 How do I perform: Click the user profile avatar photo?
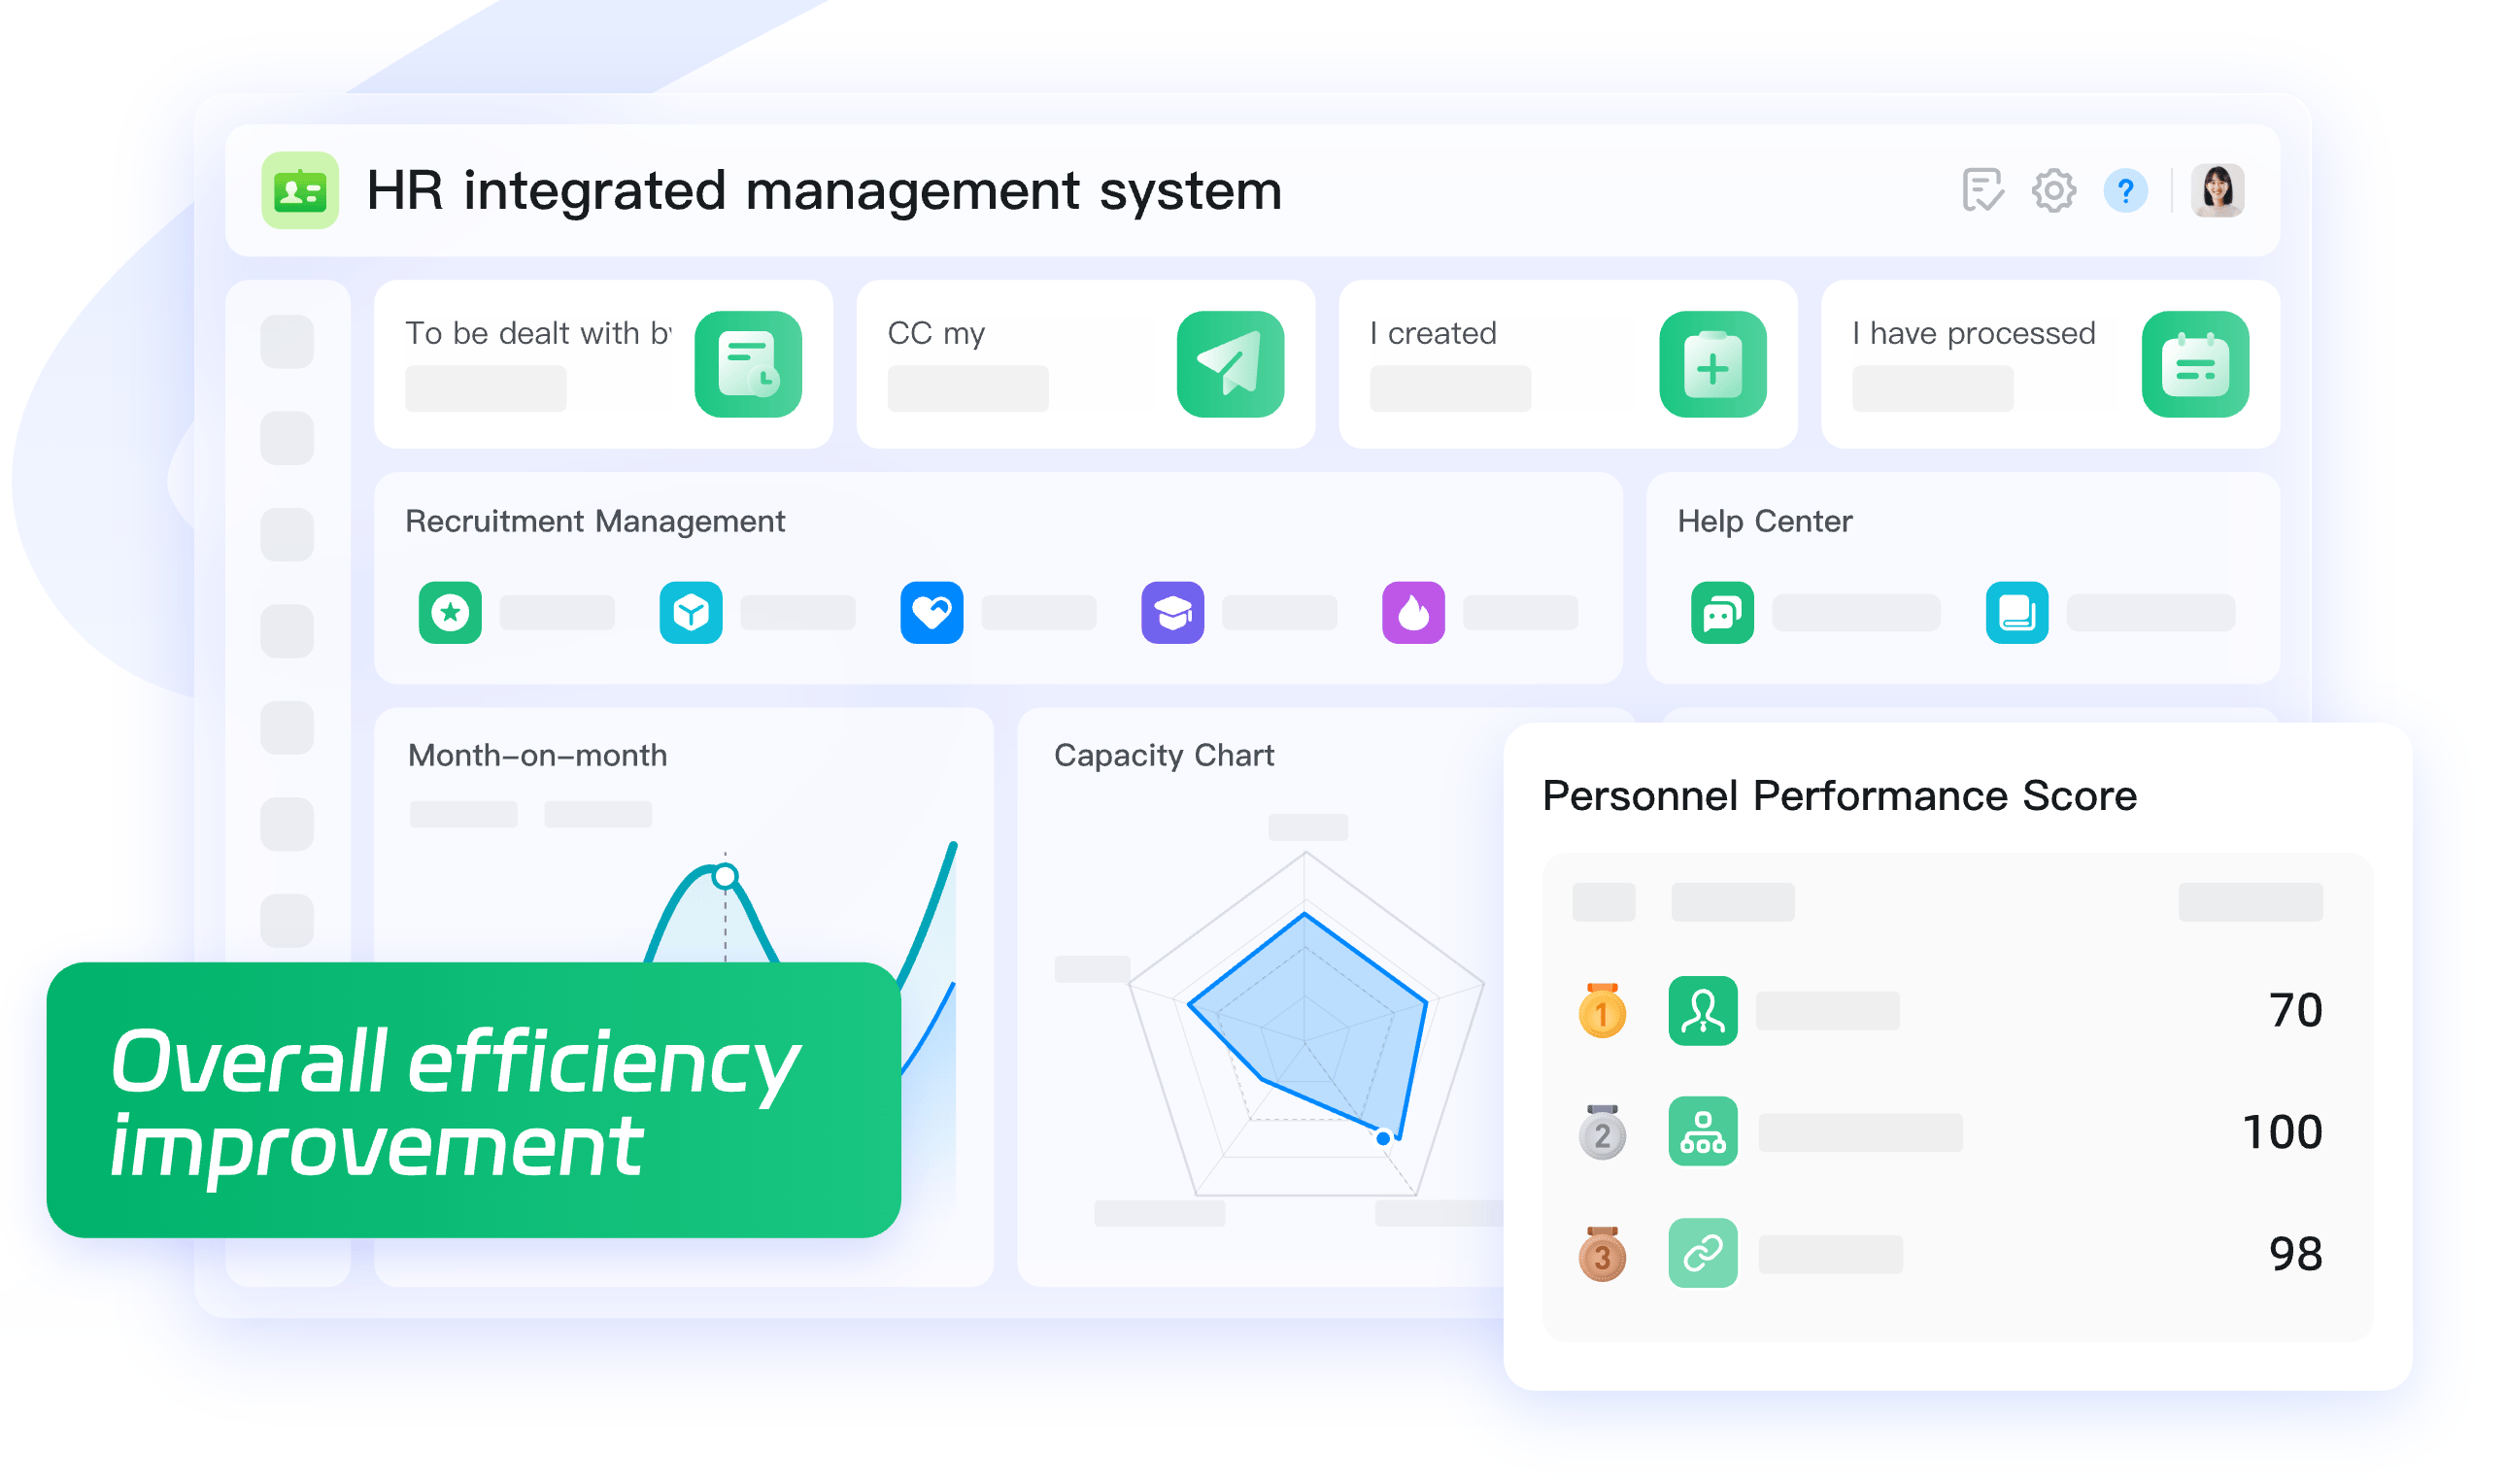[2217, 191]
